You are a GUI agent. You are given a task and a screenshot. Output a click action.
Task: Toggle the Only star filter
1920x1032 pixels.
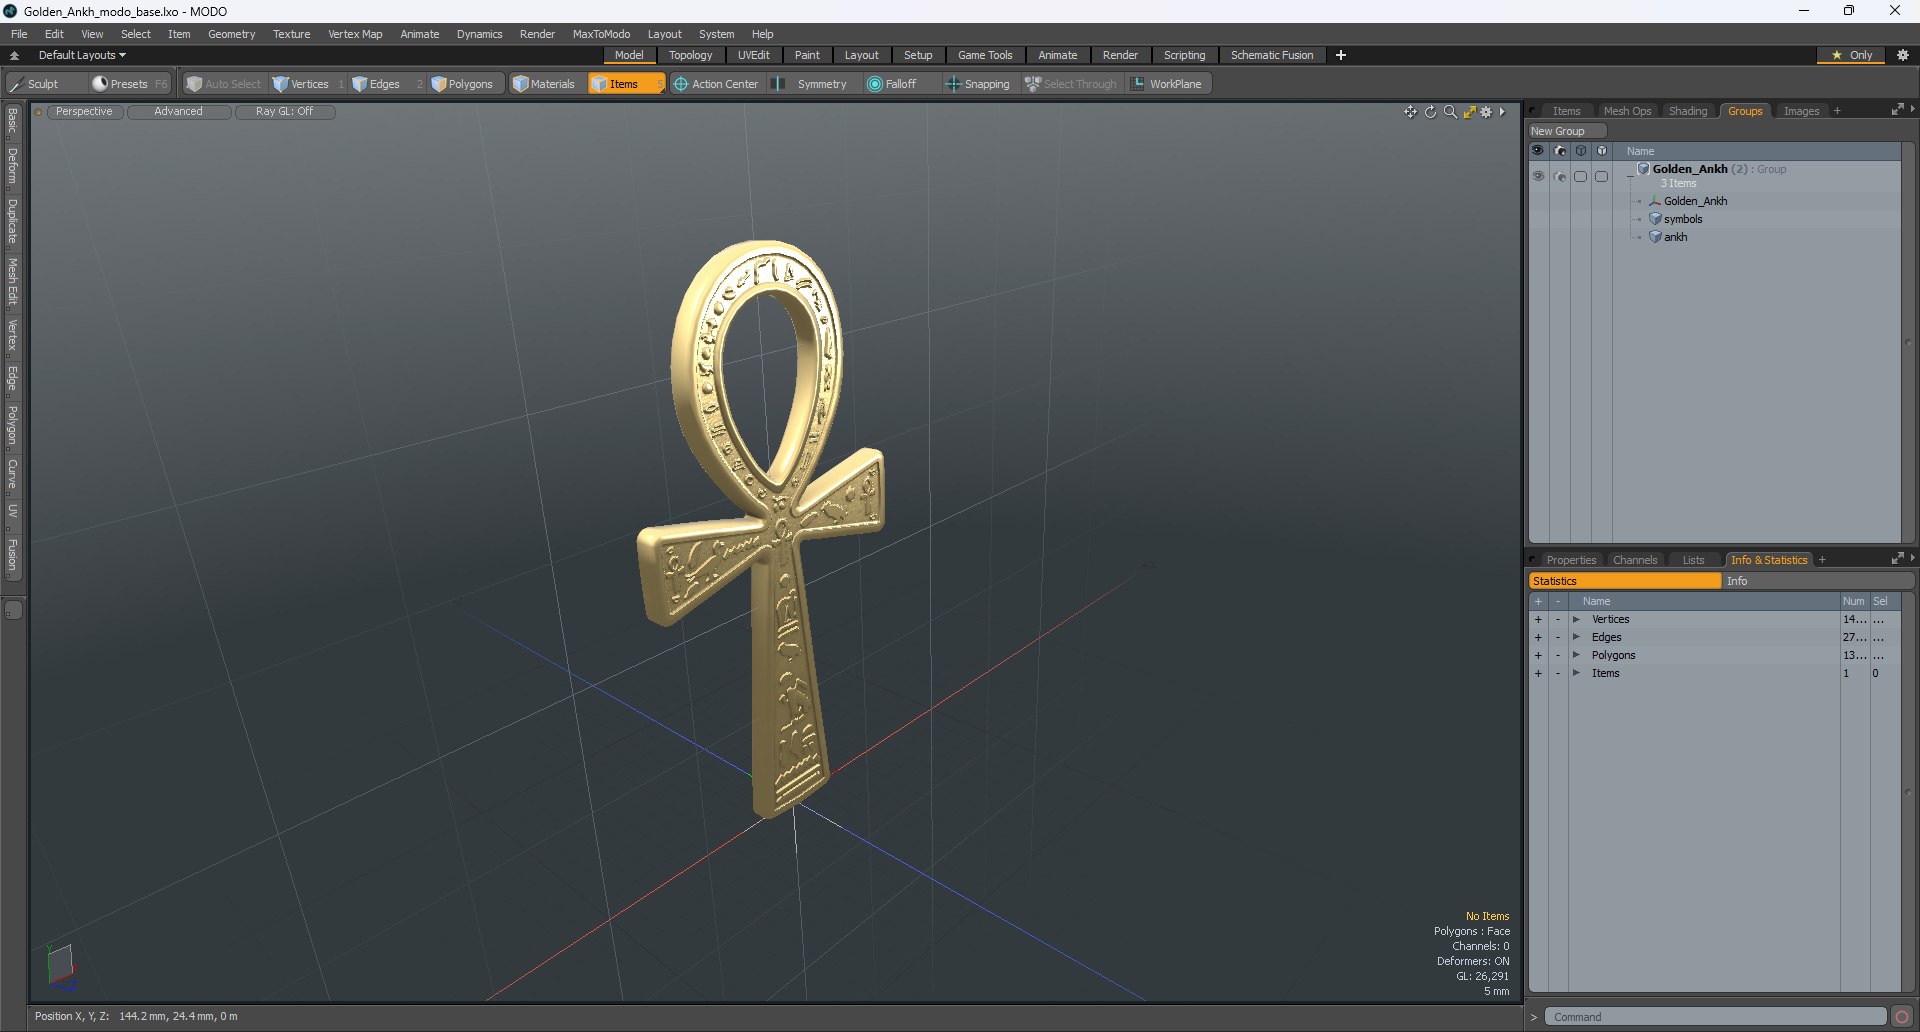1851,55
